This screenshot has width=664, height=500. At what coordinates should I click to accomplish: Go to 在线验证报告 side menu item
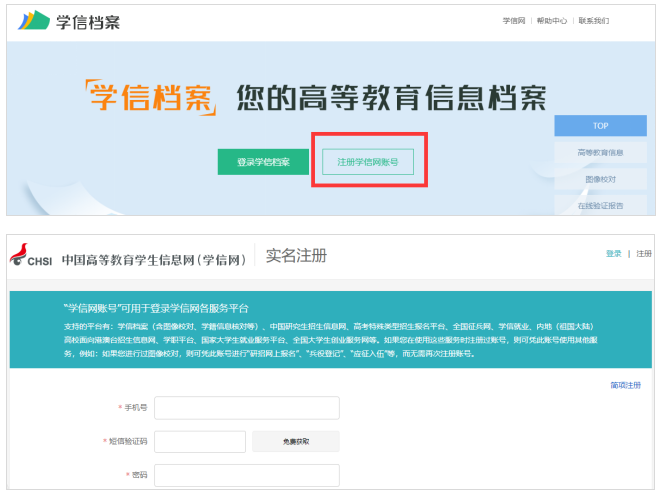coord(600,205)
